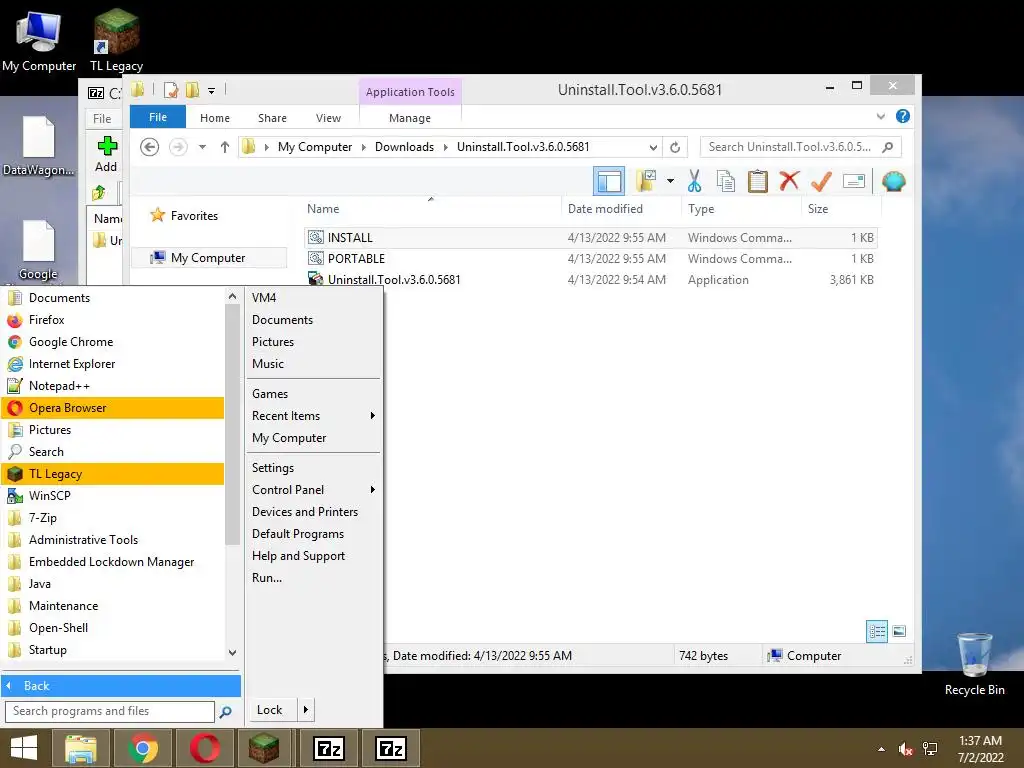
Task: Open the Home ribbon tab
Action: [x=215, y=118]
